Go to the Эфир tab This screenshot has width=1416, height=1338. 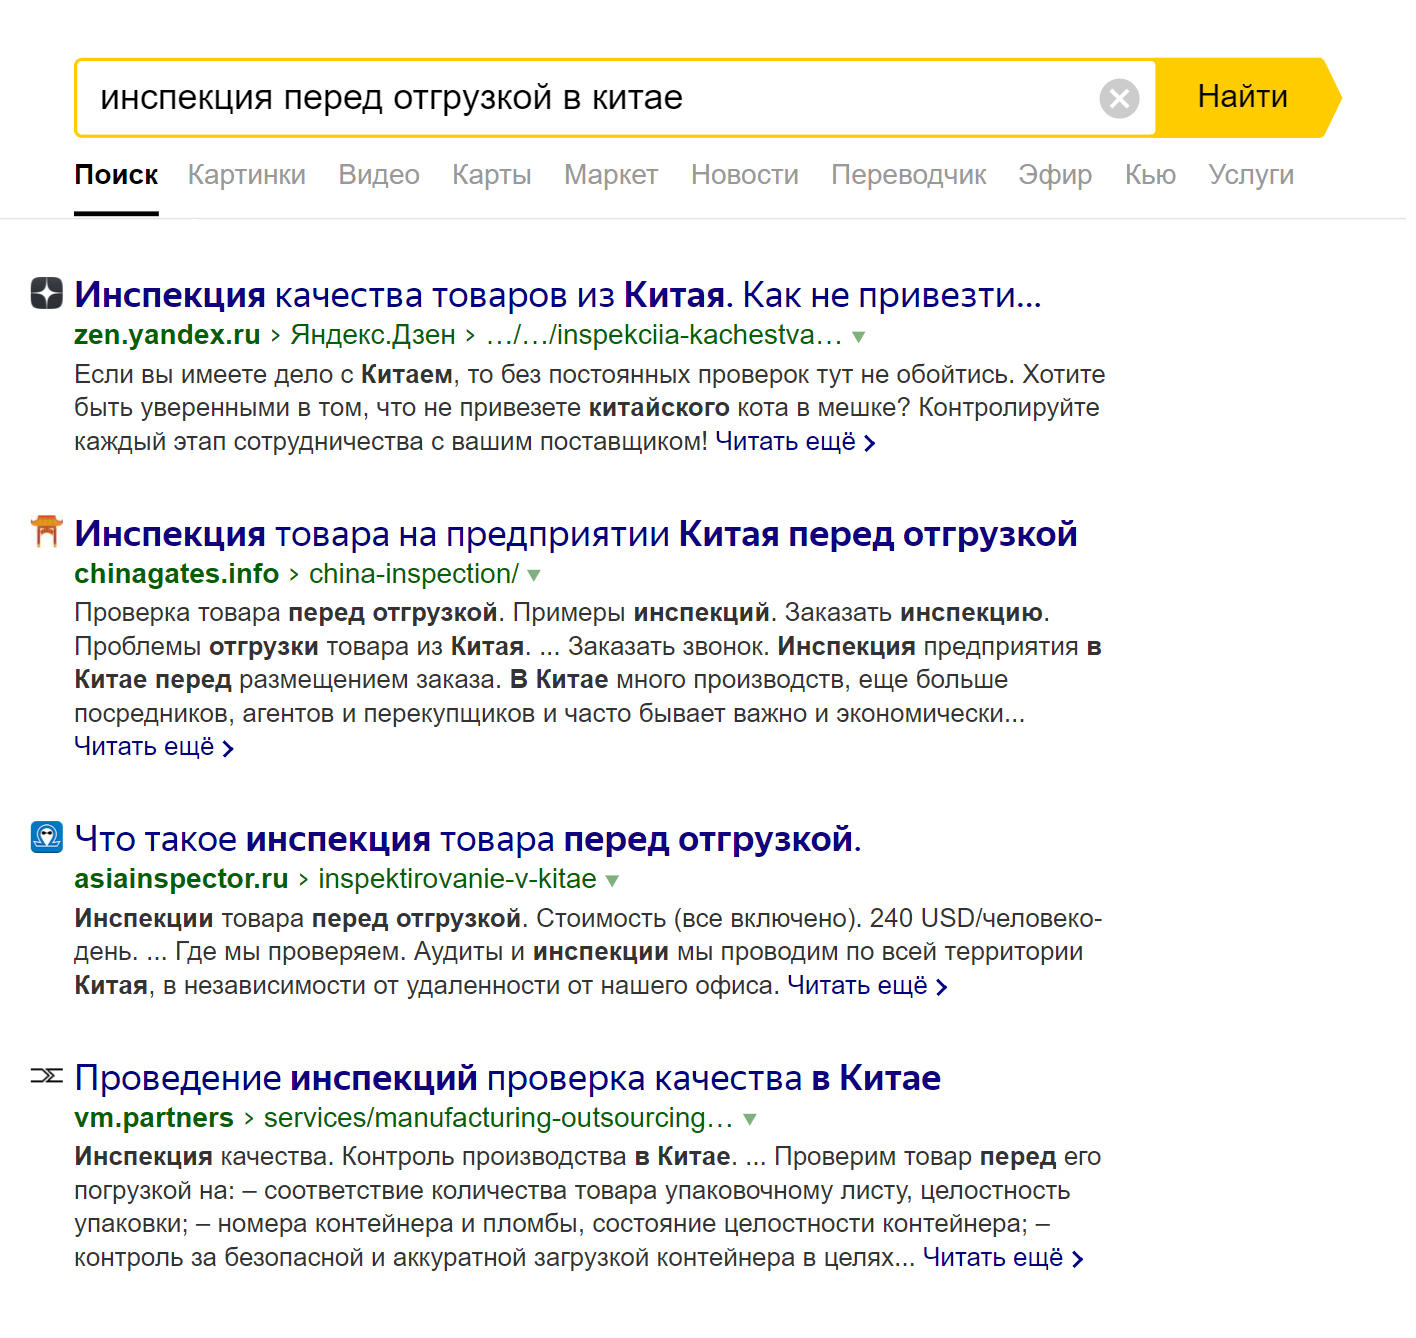pos(1055,175)
